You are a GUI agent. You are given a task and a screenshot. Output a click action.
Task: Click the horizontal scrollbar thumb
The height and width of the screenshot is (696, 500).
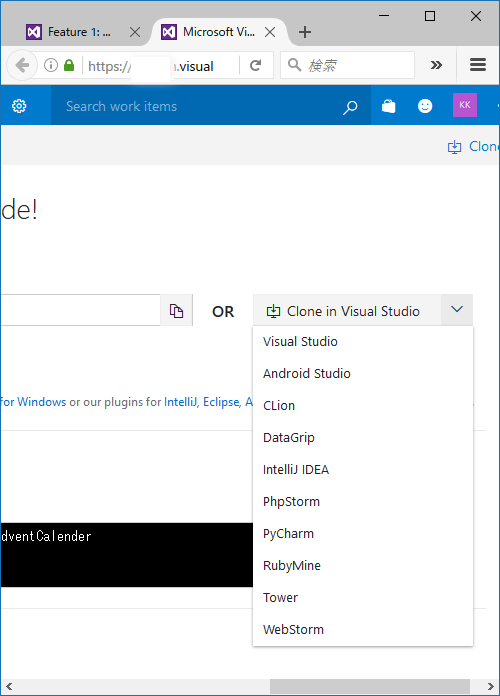(x=370, y=686)
